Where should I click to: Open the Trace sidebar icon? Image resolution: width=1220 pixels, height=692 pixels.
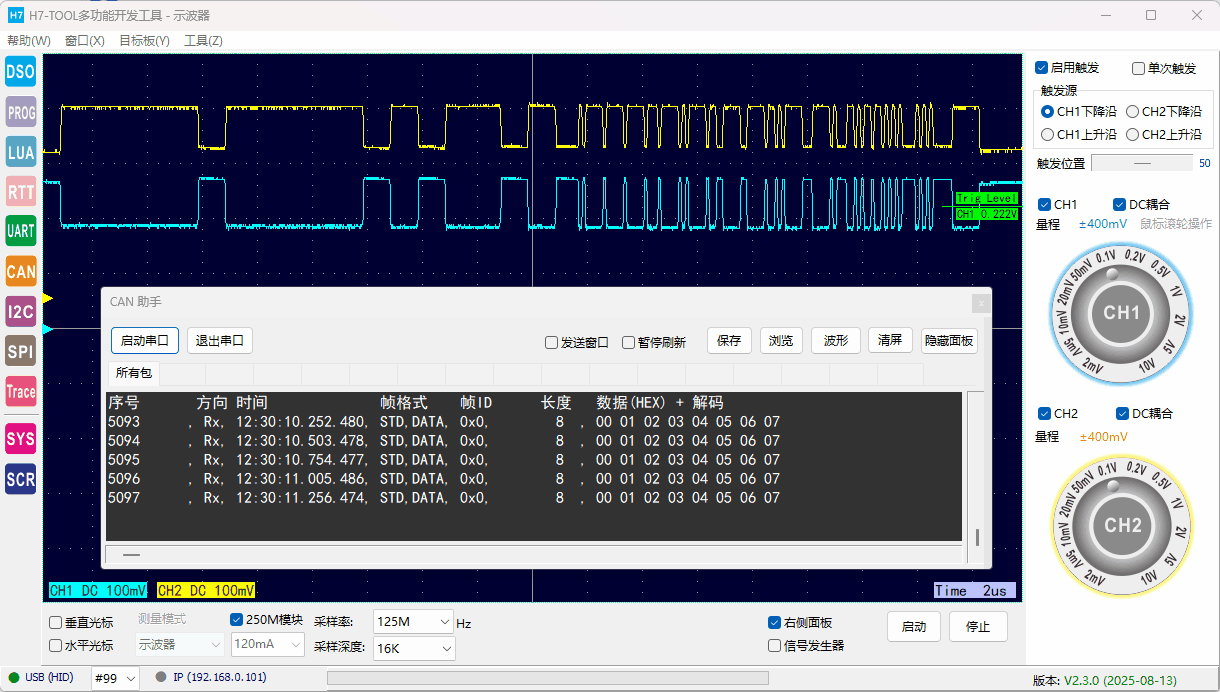[21, 391]
